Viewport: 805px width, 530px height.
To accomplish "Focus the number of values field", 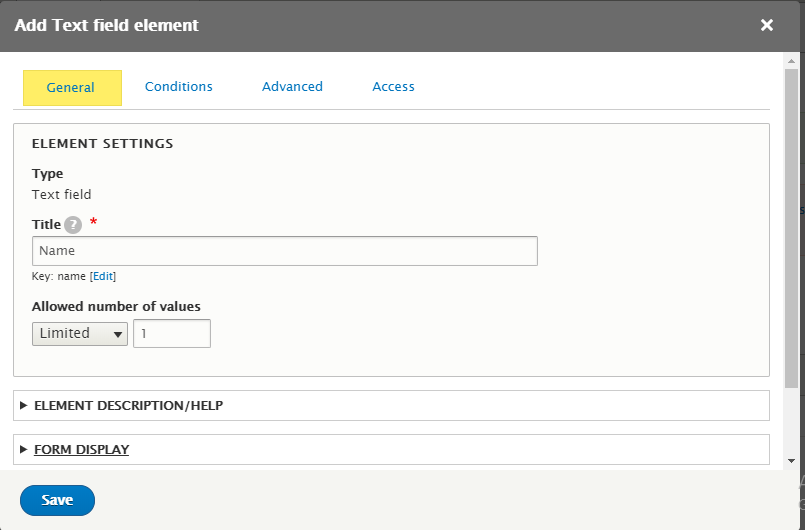I will coord(172,333).
